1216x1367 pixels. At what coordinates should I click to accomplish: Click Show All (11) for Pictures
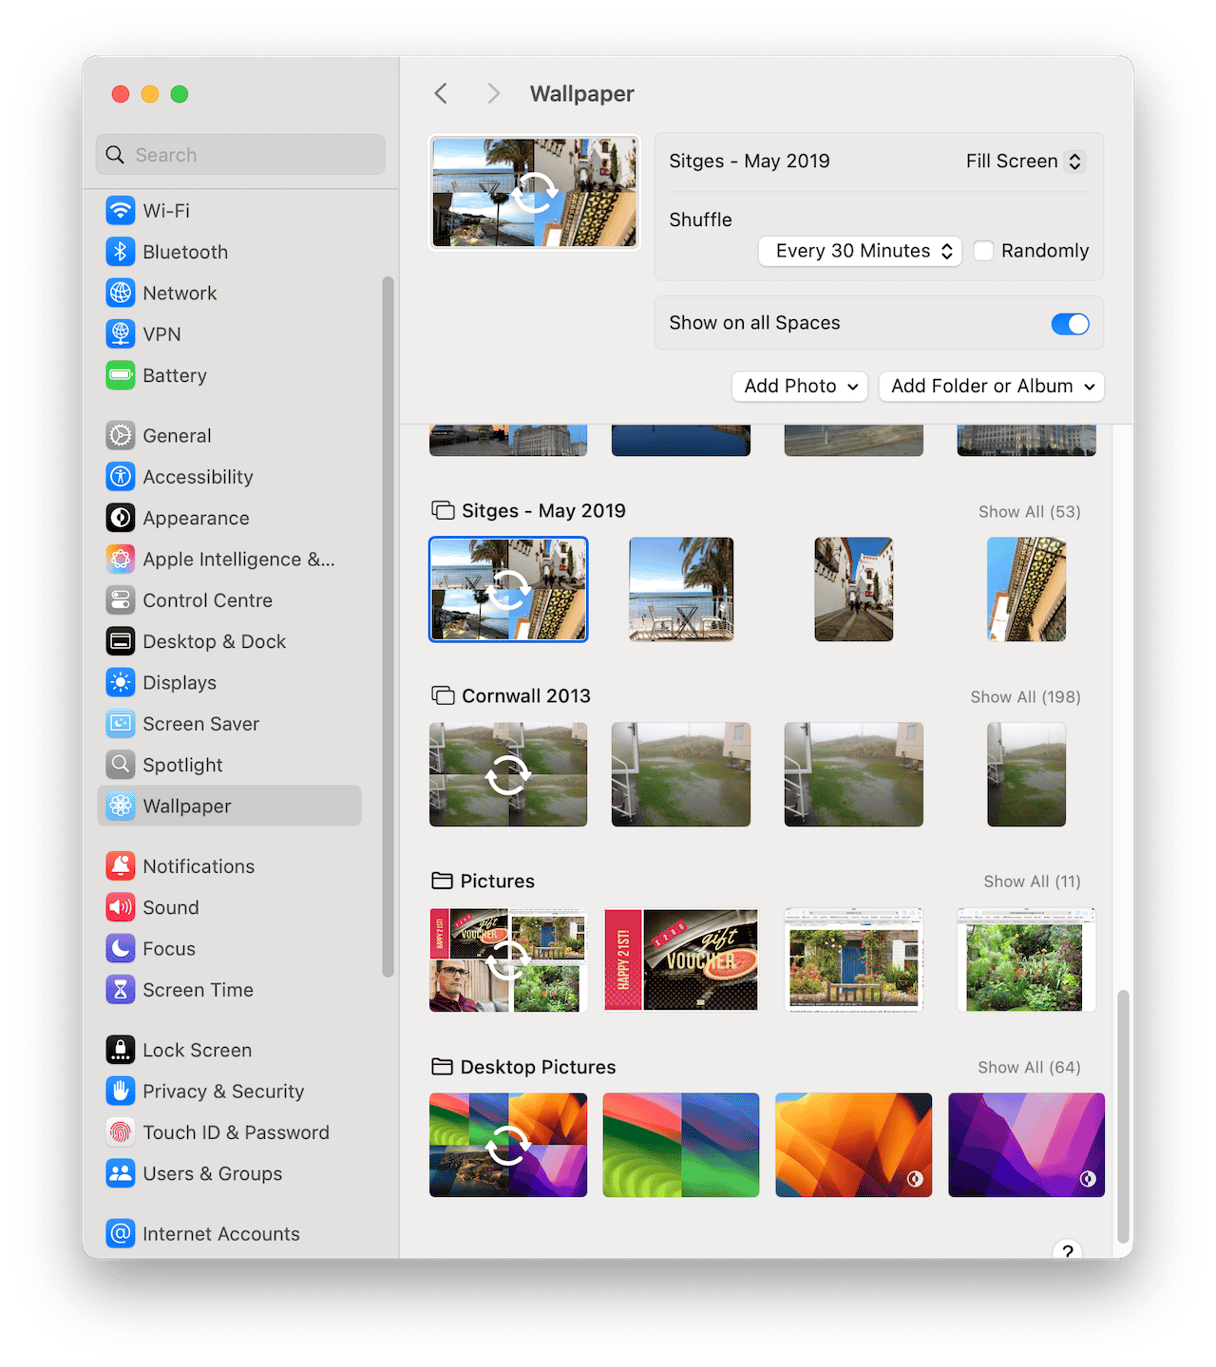click(1032, 881)
